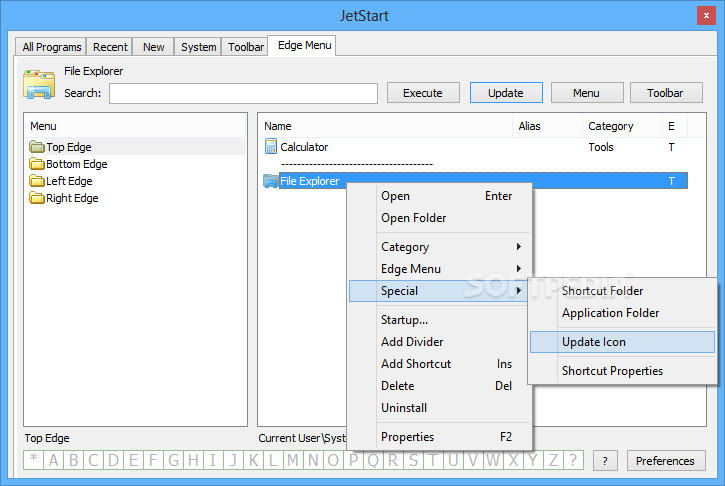The width and height of the screenshot is (725, 486).
Task: Click the Right Edge folder icon
Action: (x=37, y=198)
